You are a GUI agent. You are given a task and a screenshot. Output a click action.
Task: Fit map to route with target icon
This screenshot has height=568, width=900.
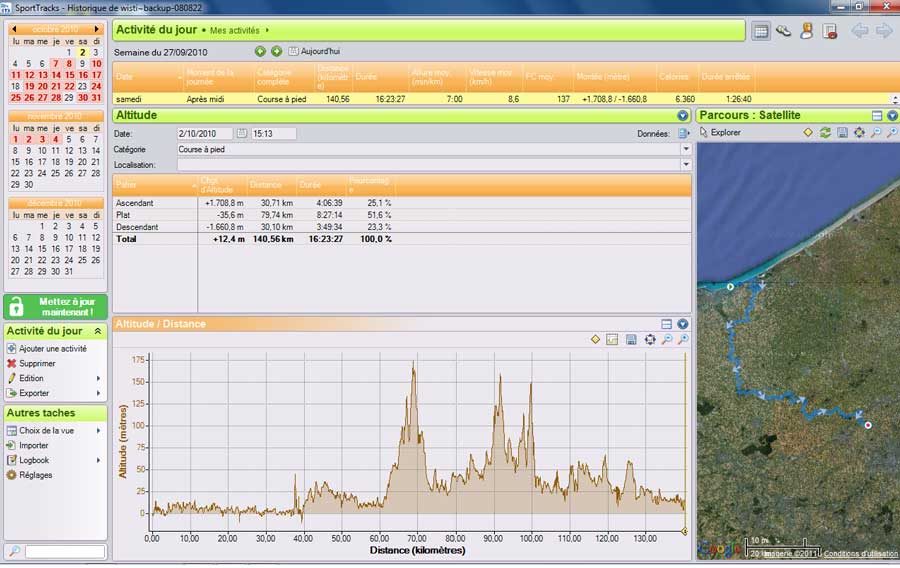pyautogui.click(x=859, y=133)
